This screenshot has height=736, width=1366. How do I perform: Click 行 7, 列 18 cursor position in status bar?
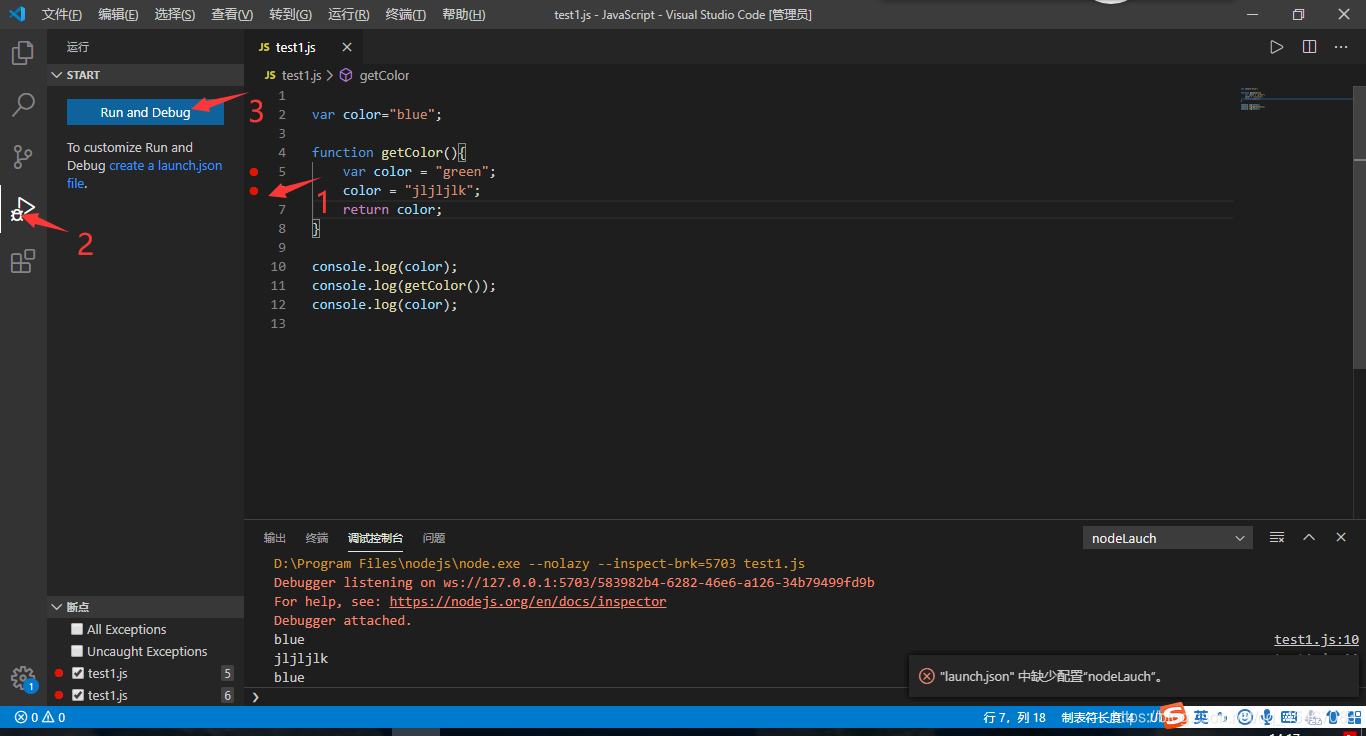coord(1014,717)
